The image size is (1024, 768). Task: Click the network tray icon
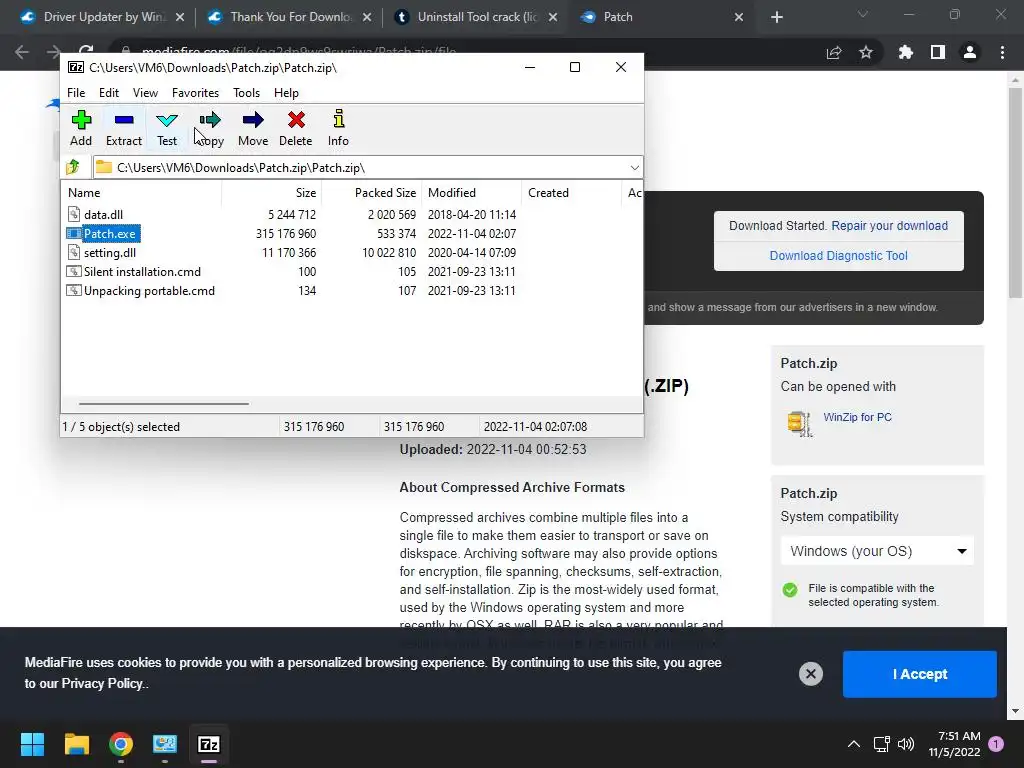(882, 744)
